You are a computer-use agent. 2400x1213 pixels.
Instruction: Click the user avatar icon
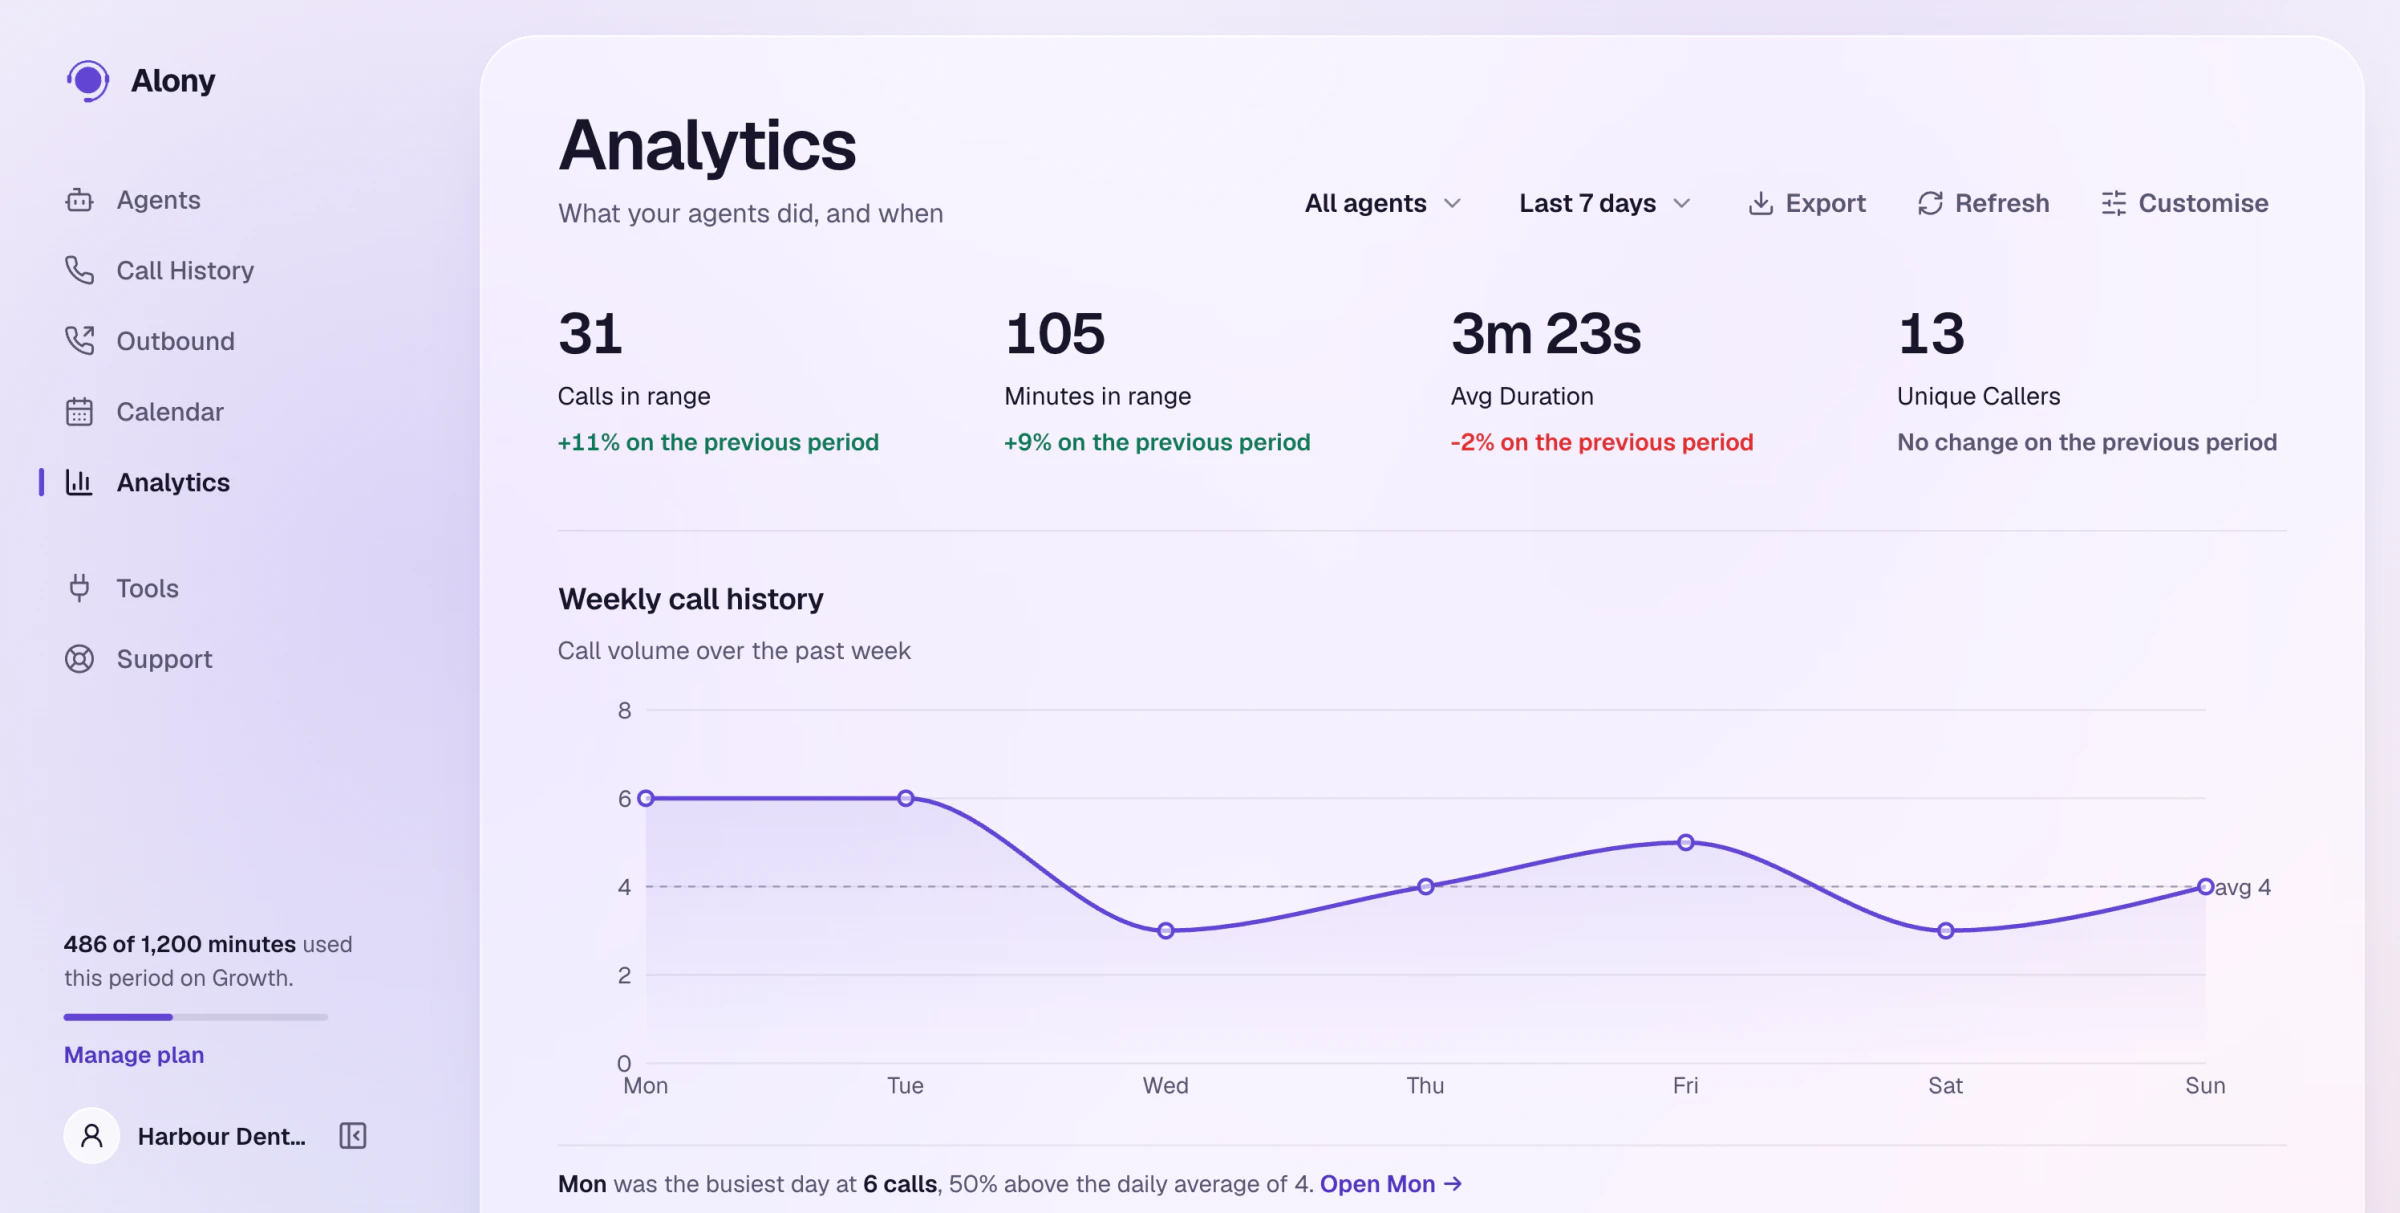click(91, 1136)
